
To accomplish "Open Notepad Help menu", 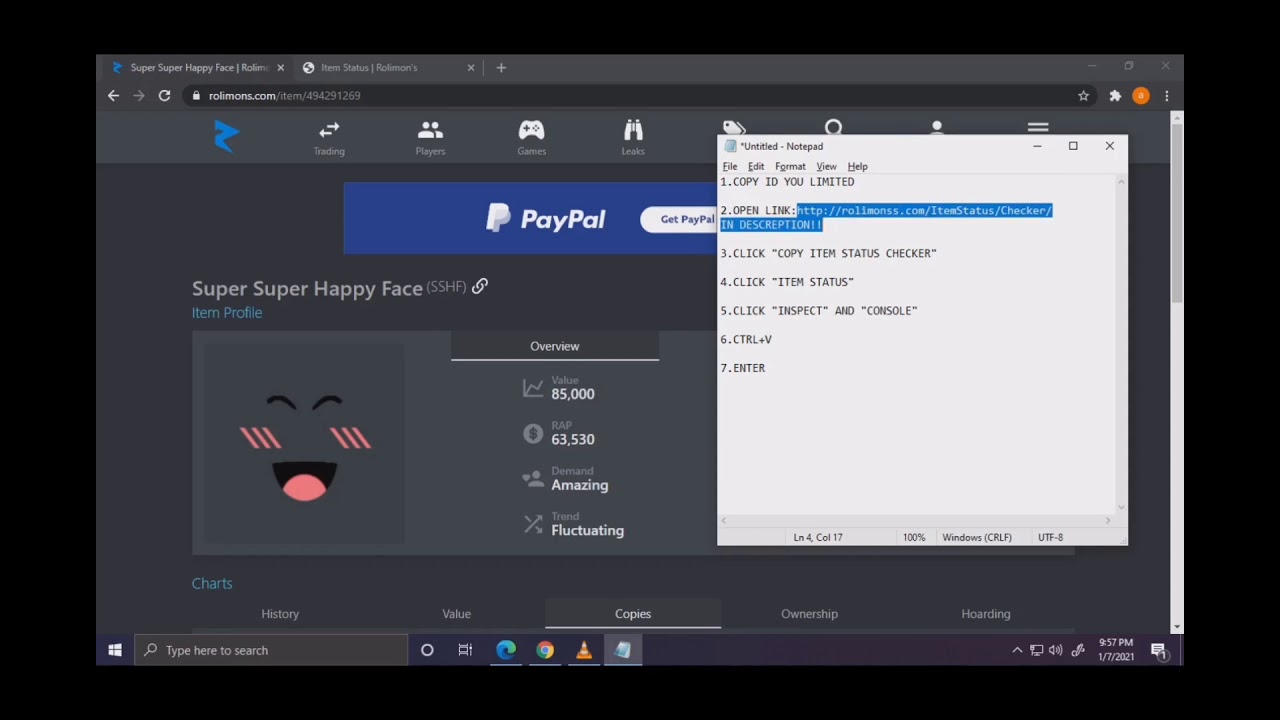I will click(857, 166).
